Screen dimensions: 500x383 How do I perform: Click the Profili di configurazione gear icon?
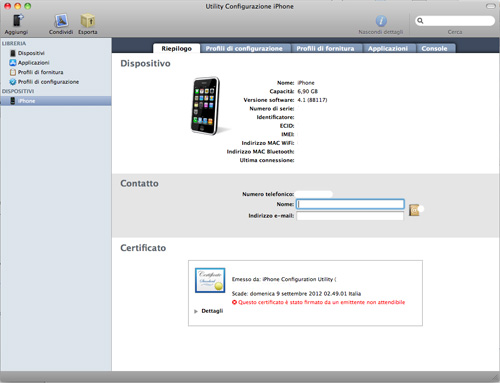(13, 82)
